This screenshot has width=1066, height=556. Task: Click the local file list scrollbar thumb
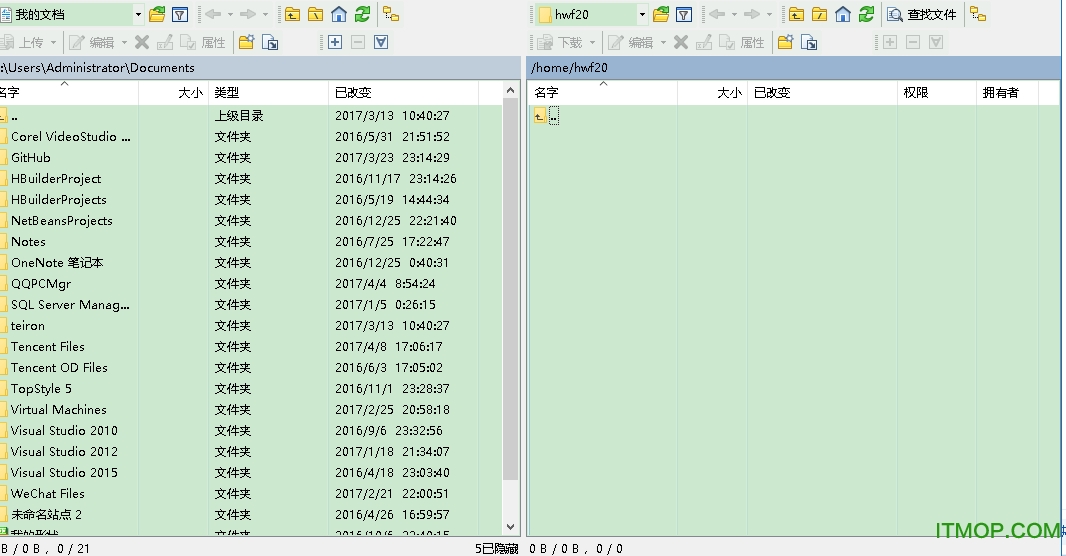coord(511,289)
